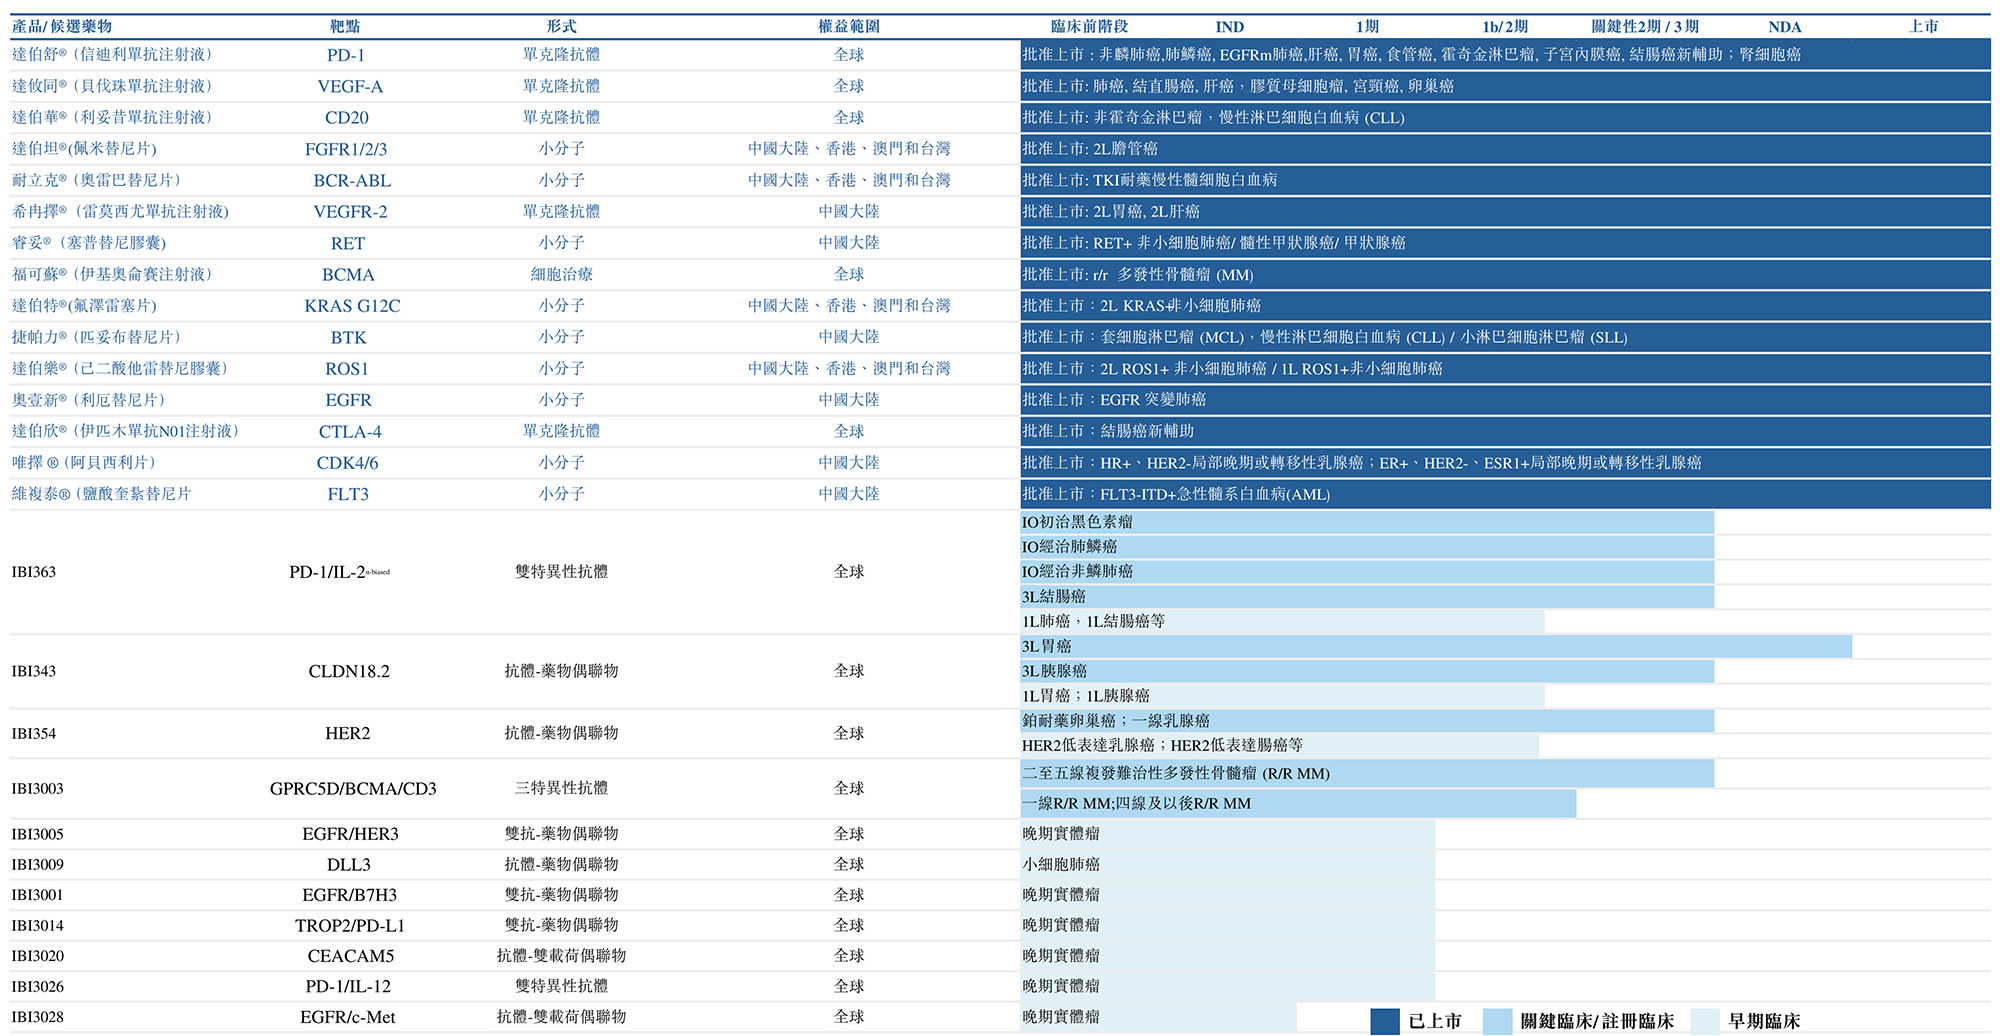The image size is (2000, 1036).
Task: Select product name 唯擇 (阿貝西利片)
Action: (84, 463)
